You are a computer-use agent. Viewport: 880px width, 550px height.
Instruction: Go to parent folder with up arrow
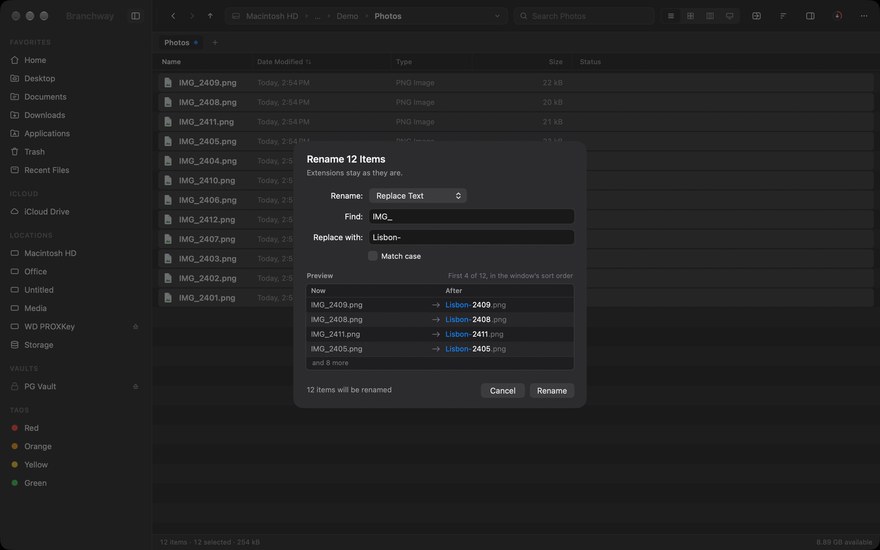[x=210, y=16]
